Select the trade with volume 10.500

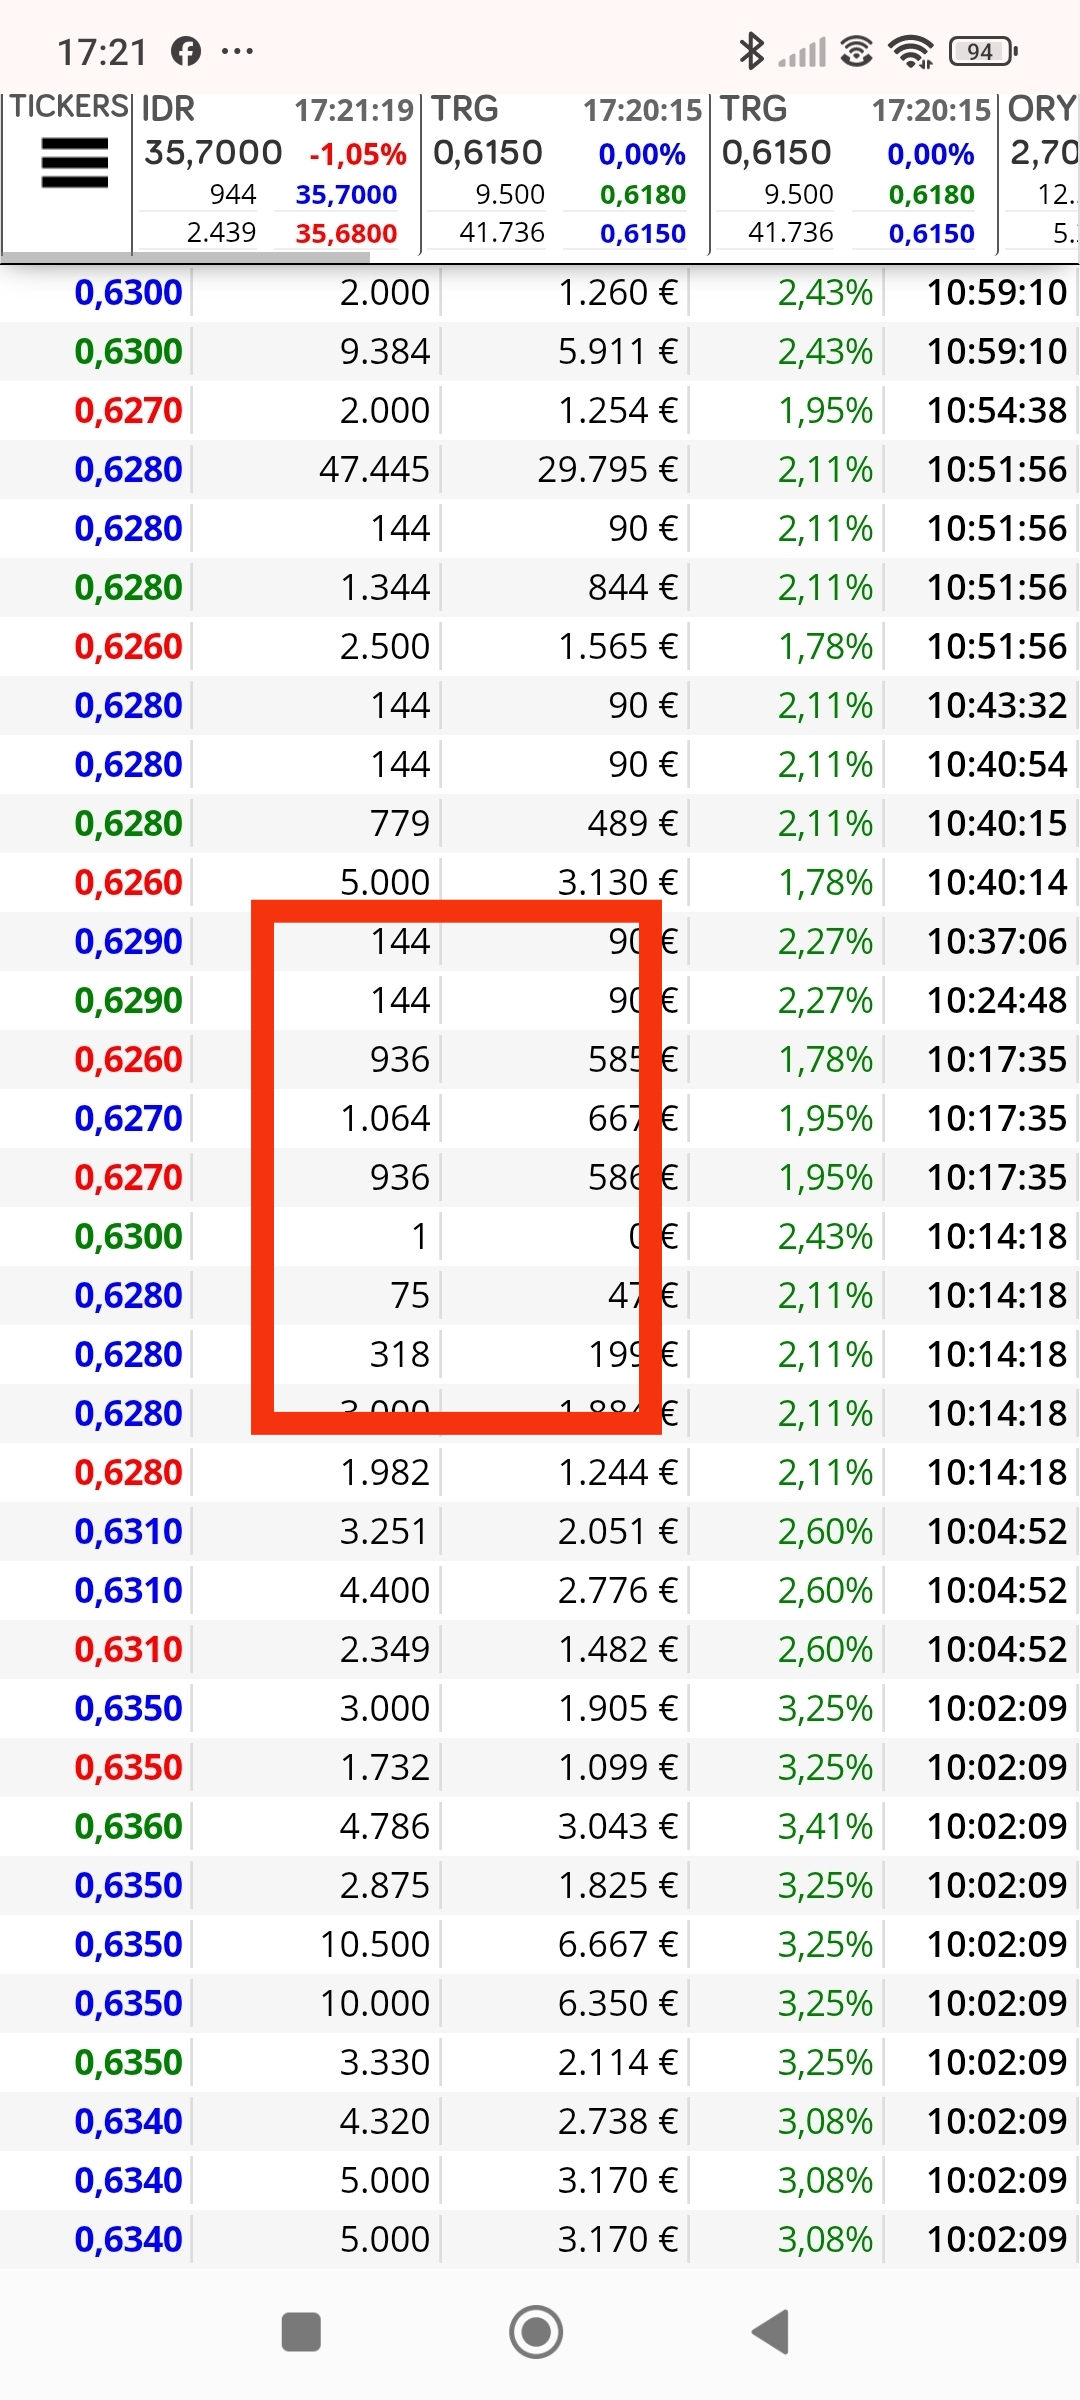(x=540, y=1944)
